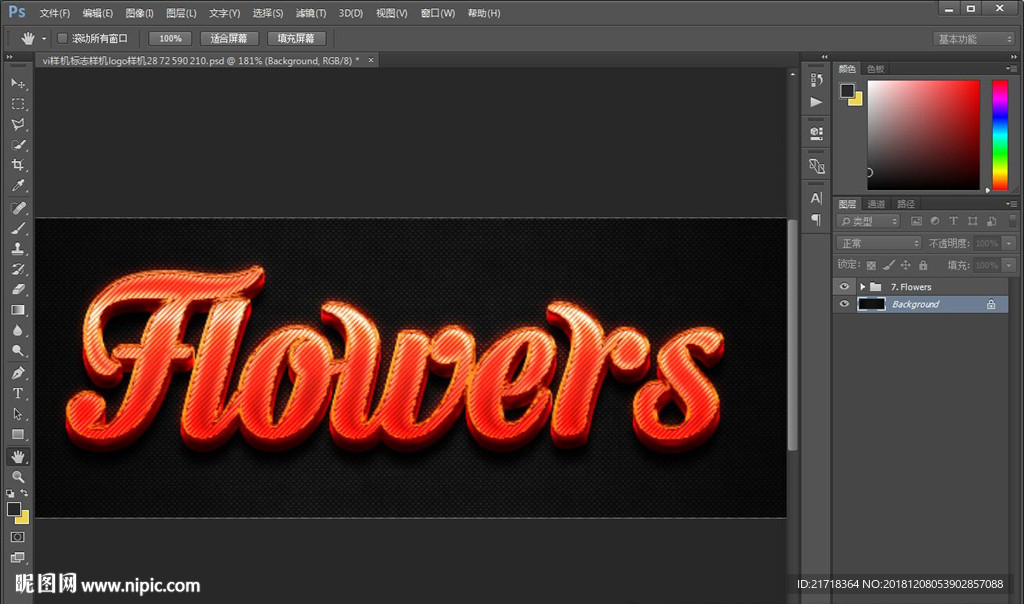The height and width of the screenshot is (604, 1024).
Task: Open the 正常 blend mode dropdown
Action: 879,243
